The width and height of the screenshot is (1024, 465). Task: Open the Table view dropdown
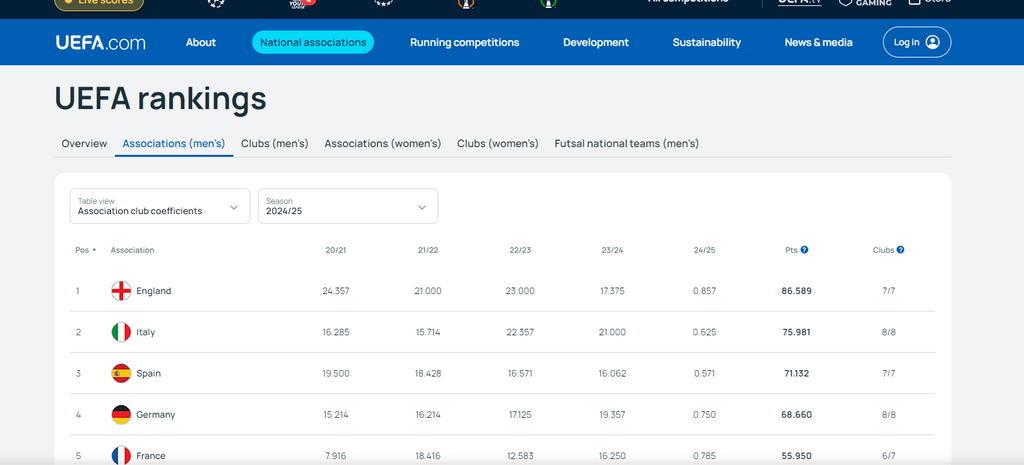160,206
